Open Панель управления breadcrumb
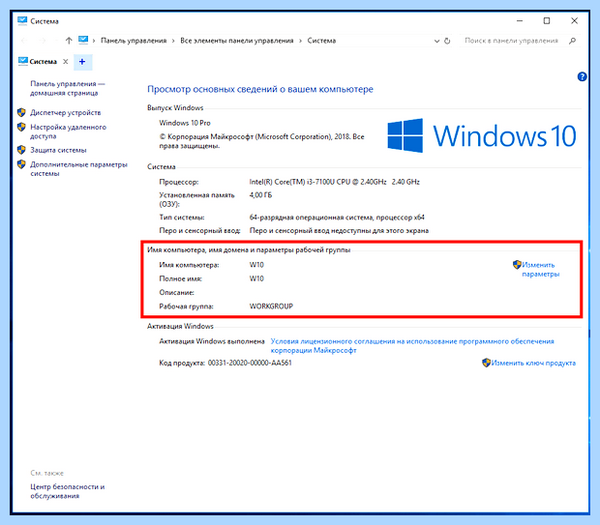The height and width of the screenshot is (525, 600). point(134,41)
